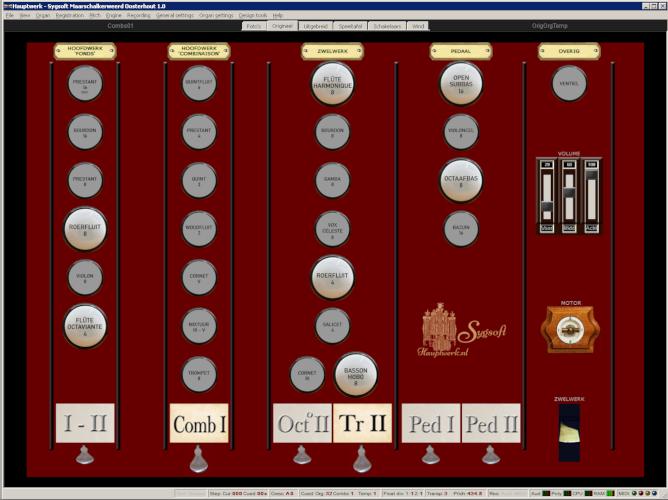Engage the Basson Hobo 8 stop
668x500 pixels.
pos(355,374)
